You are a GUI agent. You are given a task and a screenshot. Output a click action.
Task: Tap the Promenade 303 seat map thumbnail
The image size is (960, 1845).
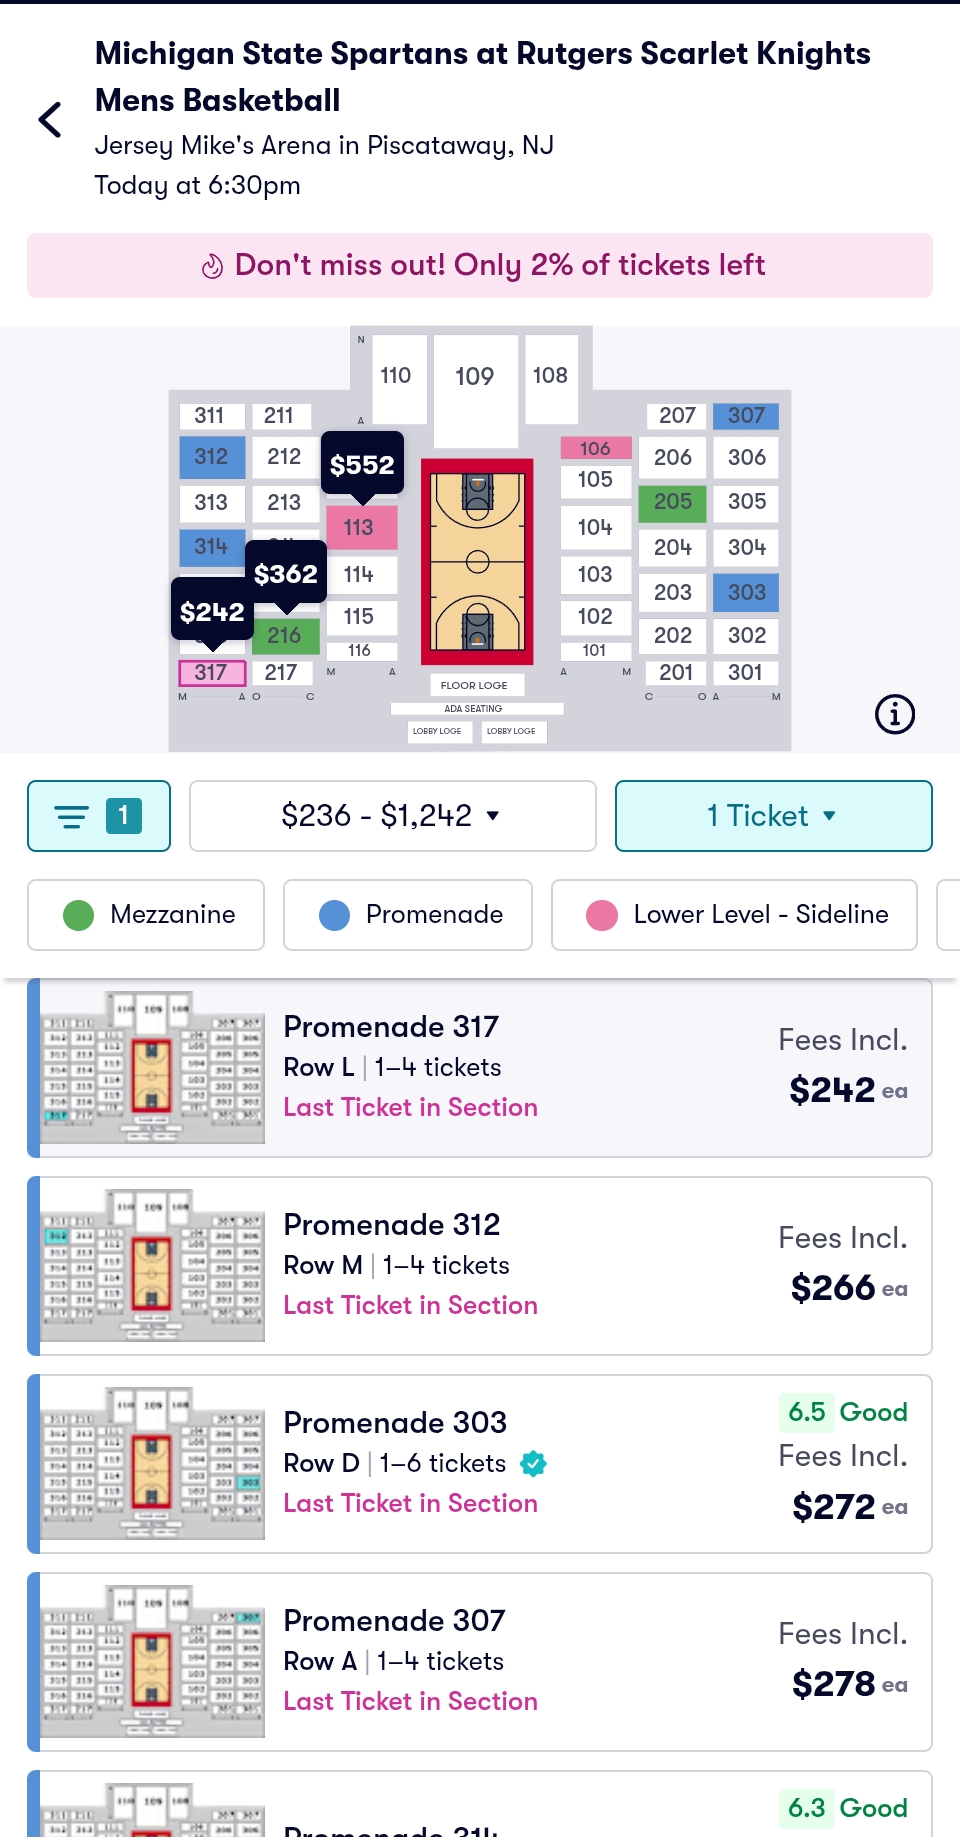tap(152, 1464)
